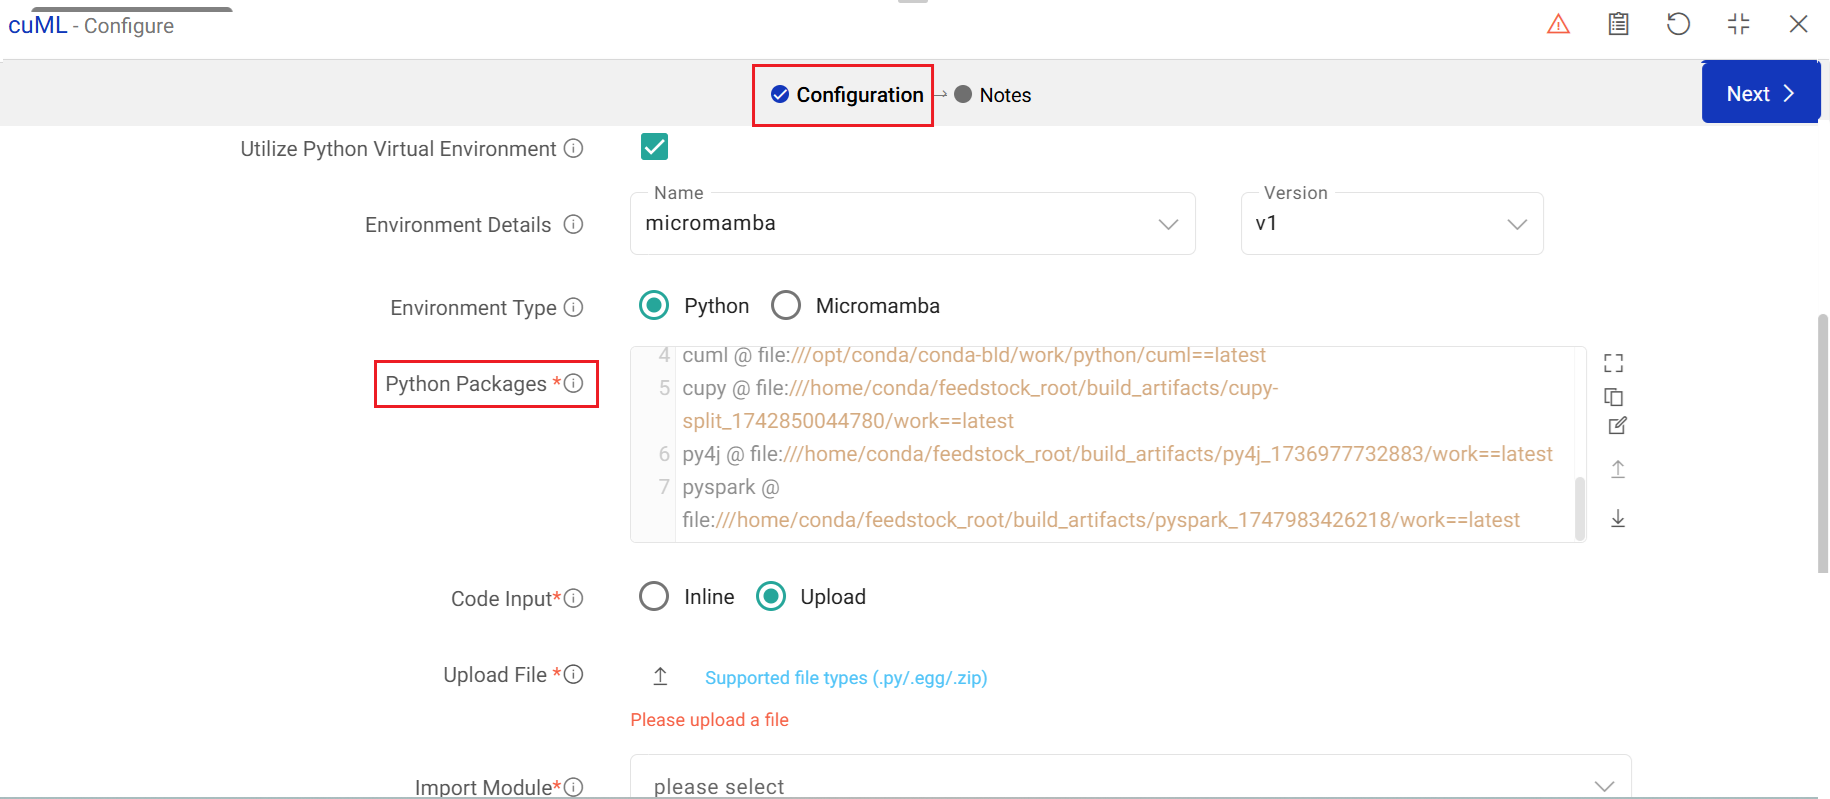Screen dimensions: 1830x799
Task: Select the Configuration step tab
Action: point(847,95)
